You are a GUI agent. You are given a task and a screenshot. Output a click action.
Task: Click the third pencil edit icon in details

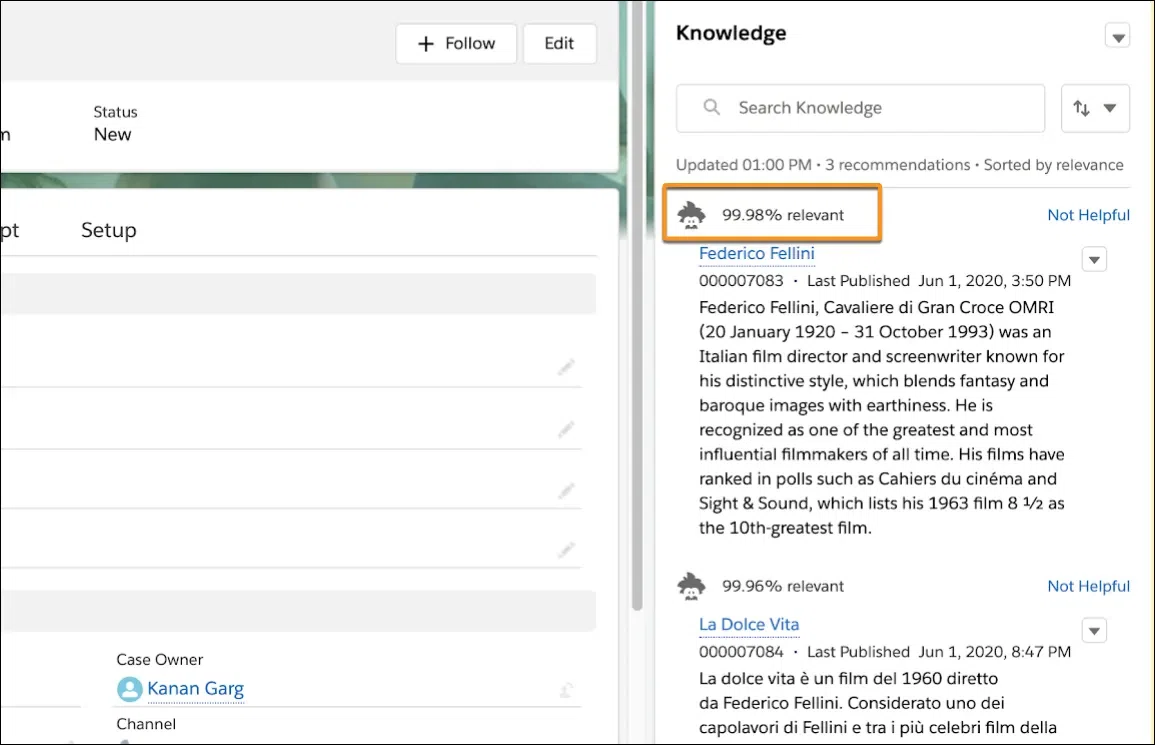[x=566, y=490]
